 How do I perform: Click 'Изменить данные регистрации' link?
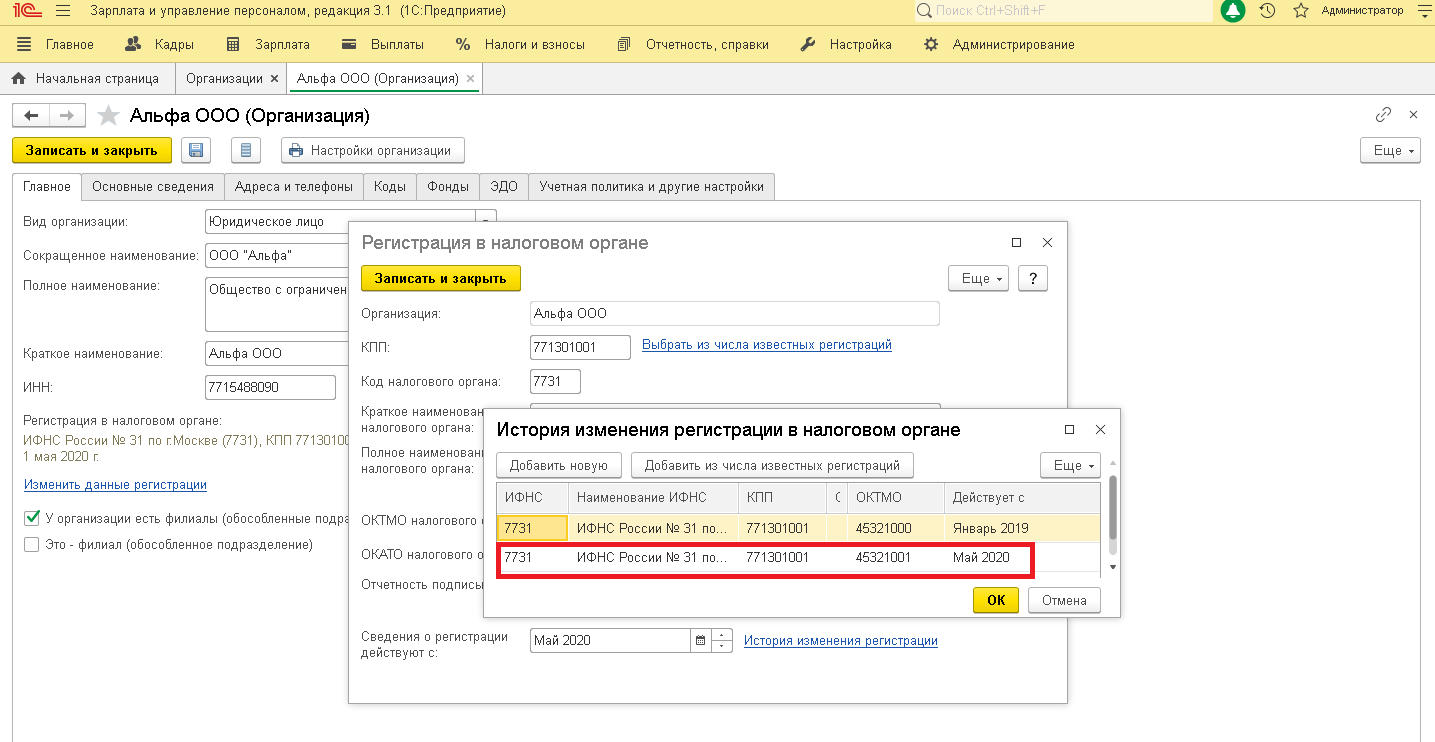115,485
